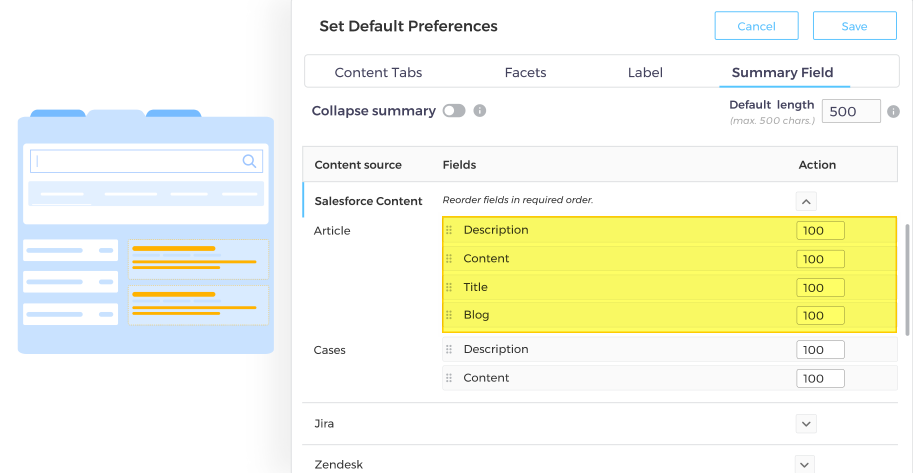
Task: Click drag handle for Article Content field
Action: tap(449, 259)
